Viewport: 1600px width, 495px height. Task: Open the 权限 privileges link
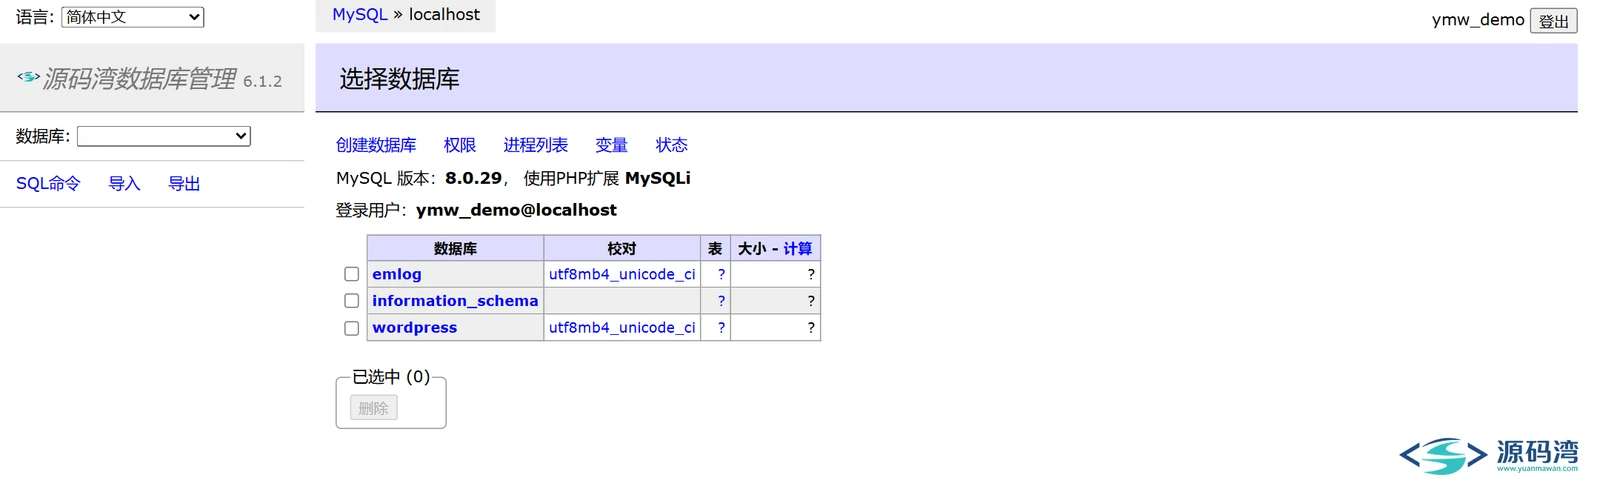pyautogui.click(x=460, y=145)
